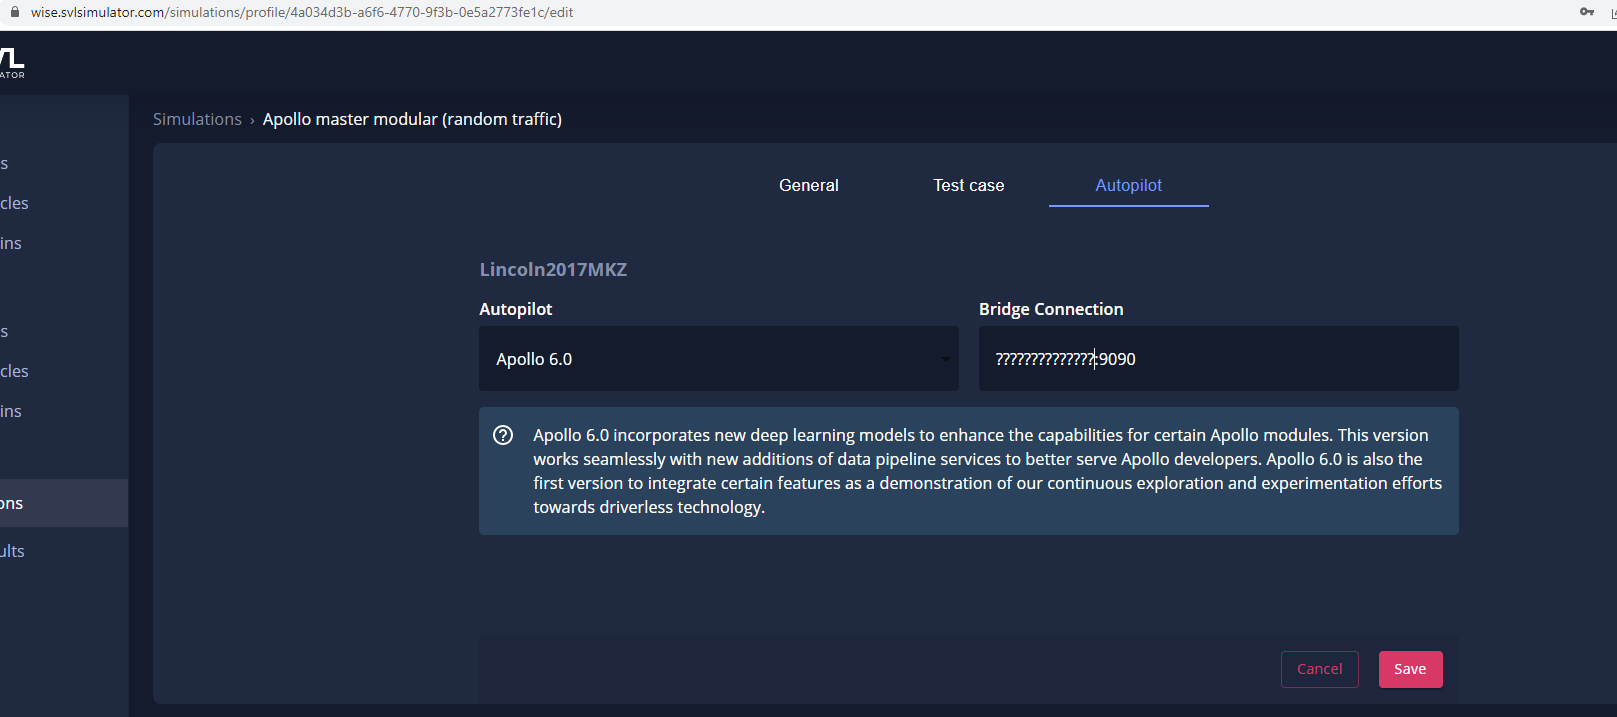The width and height of the screenshot is (1617, 717).
Task: Click the lock icon in the address bar
Action: point(15,12)
